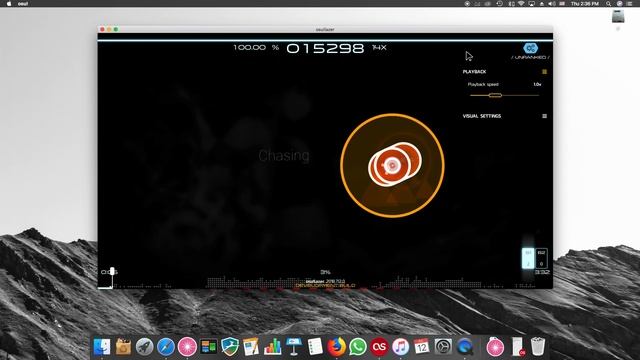Open the osu! application menu
Viewport: 640px width, 360px height.
tap(23, 3)
